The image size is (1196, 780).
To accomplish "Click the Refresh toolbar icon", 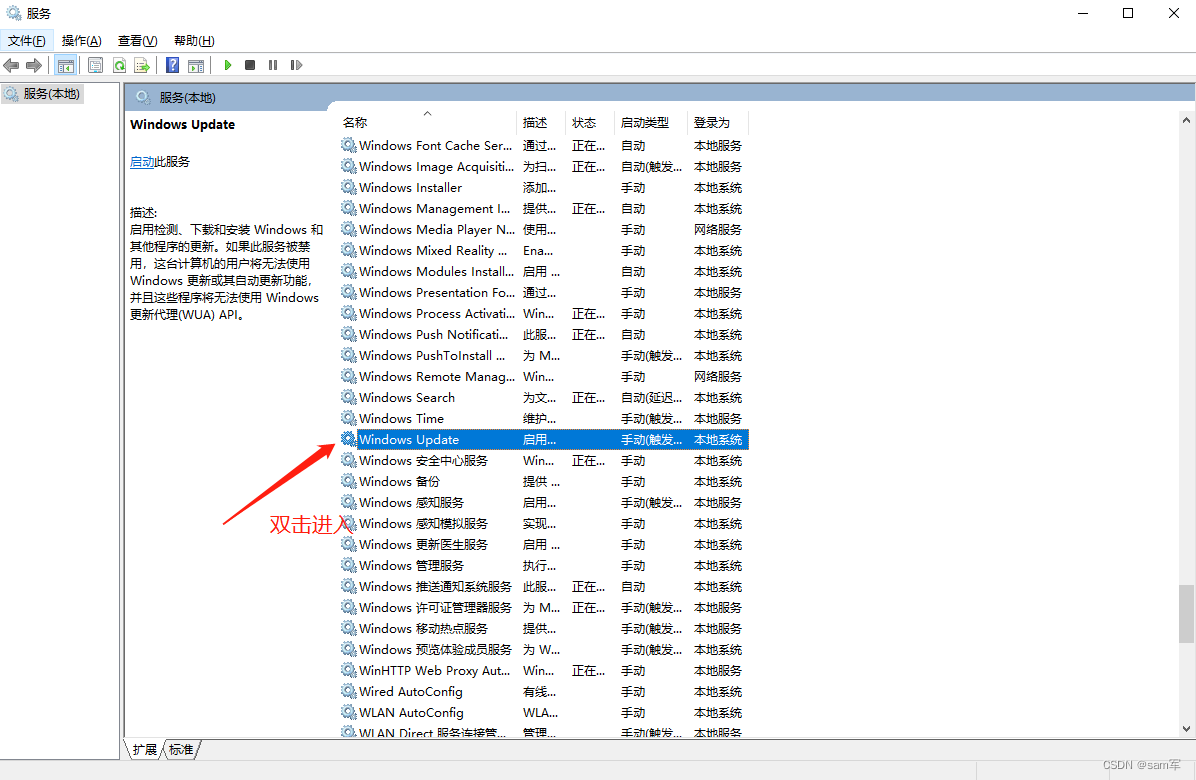I will point(119,66).
